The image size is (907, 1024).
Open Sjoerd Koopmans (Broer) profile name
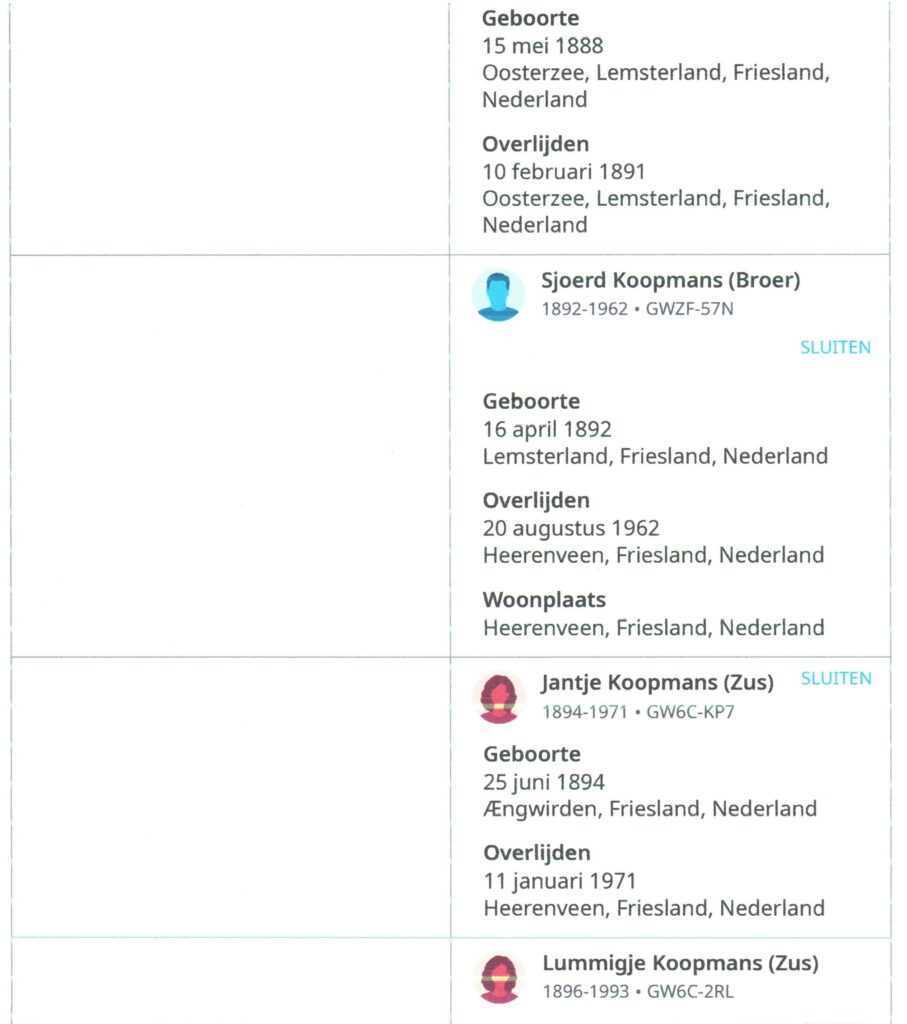[671, 280]
